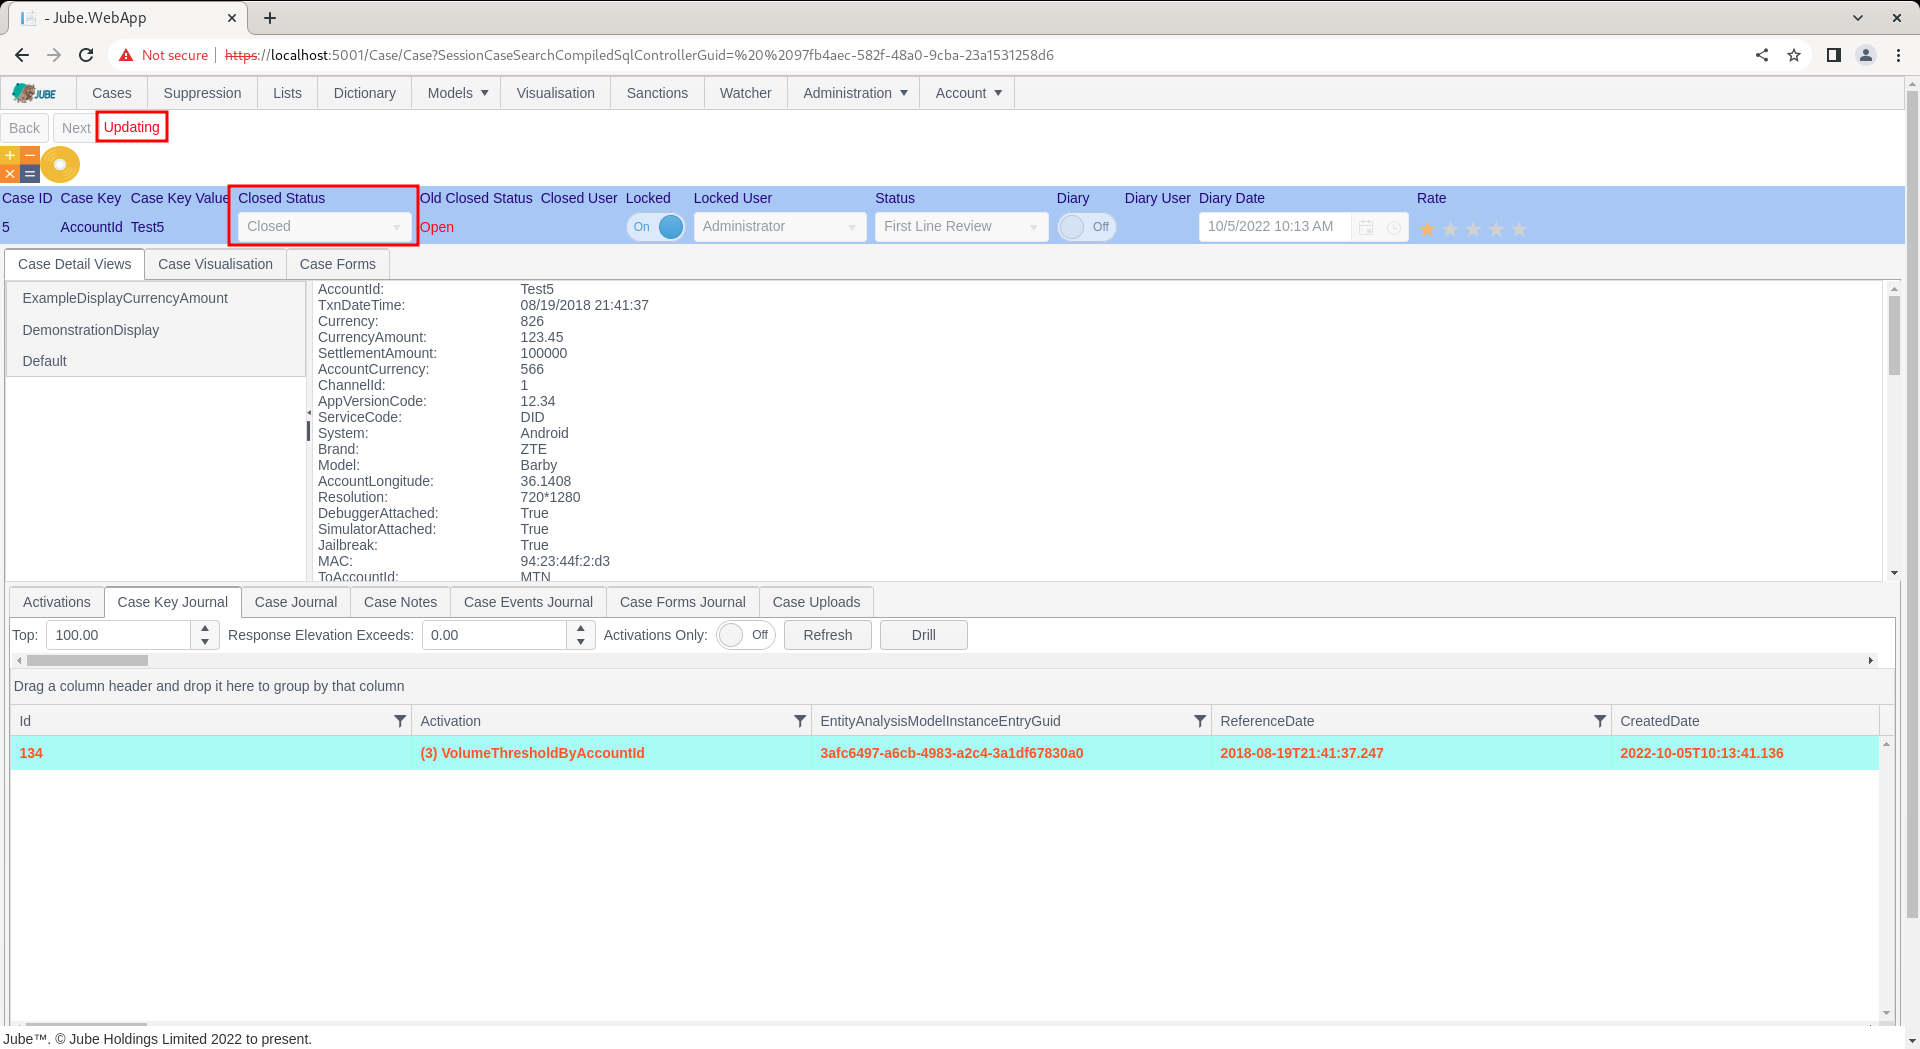Open a new browser tab
The width and height of the screenshot is (1920, 1049).
[x=270, y=18]
